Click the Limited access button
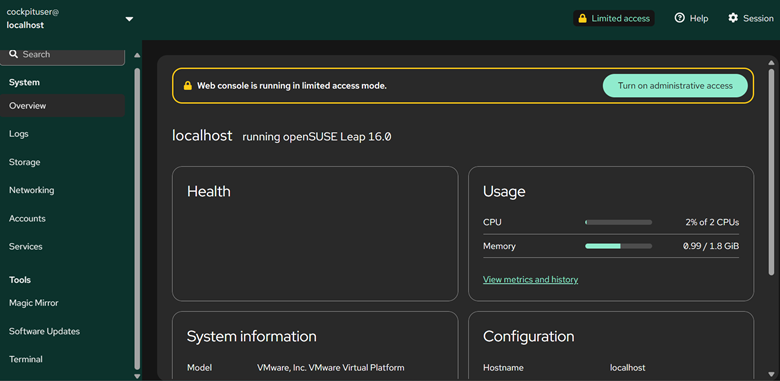This screenshot has width=780, height=381. pyautogui.click(x=614, y=18)
